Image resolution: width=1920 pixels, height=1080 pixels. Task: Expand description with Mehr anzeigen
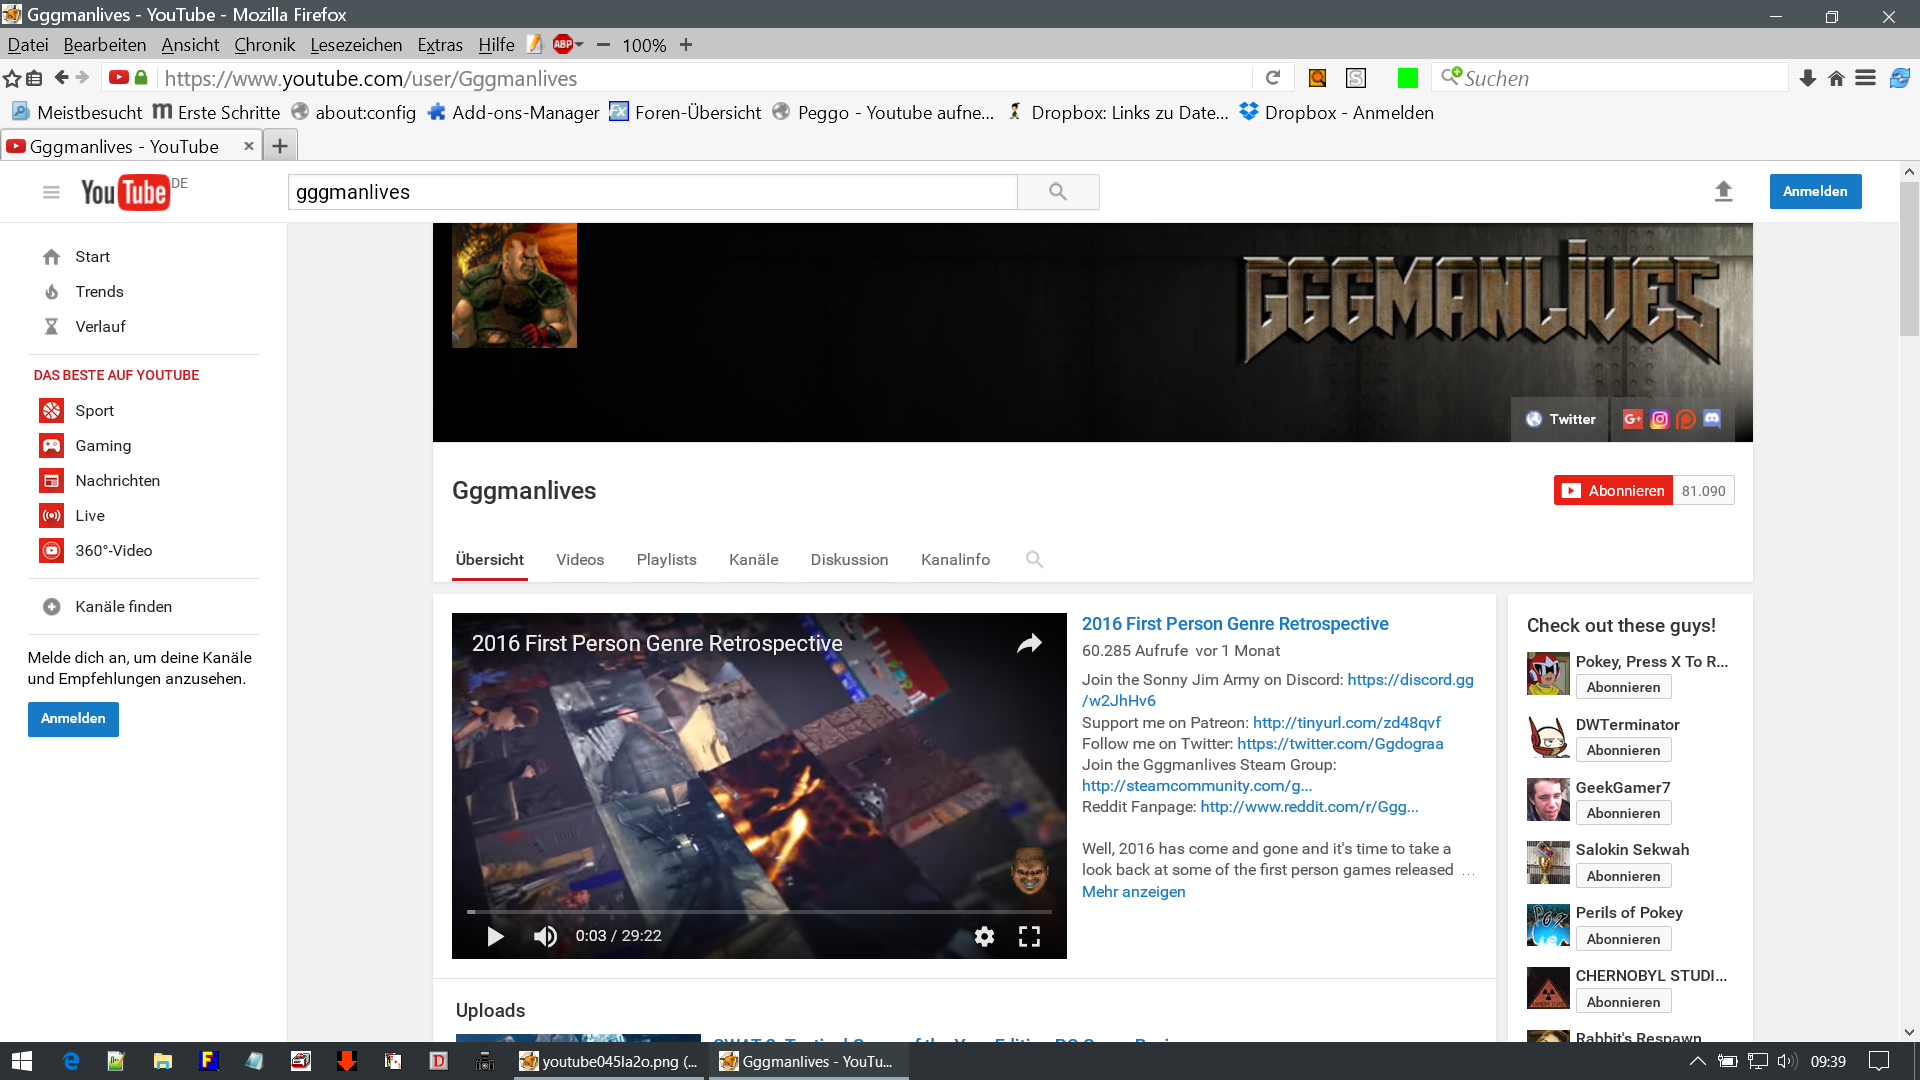(1133, 891)
